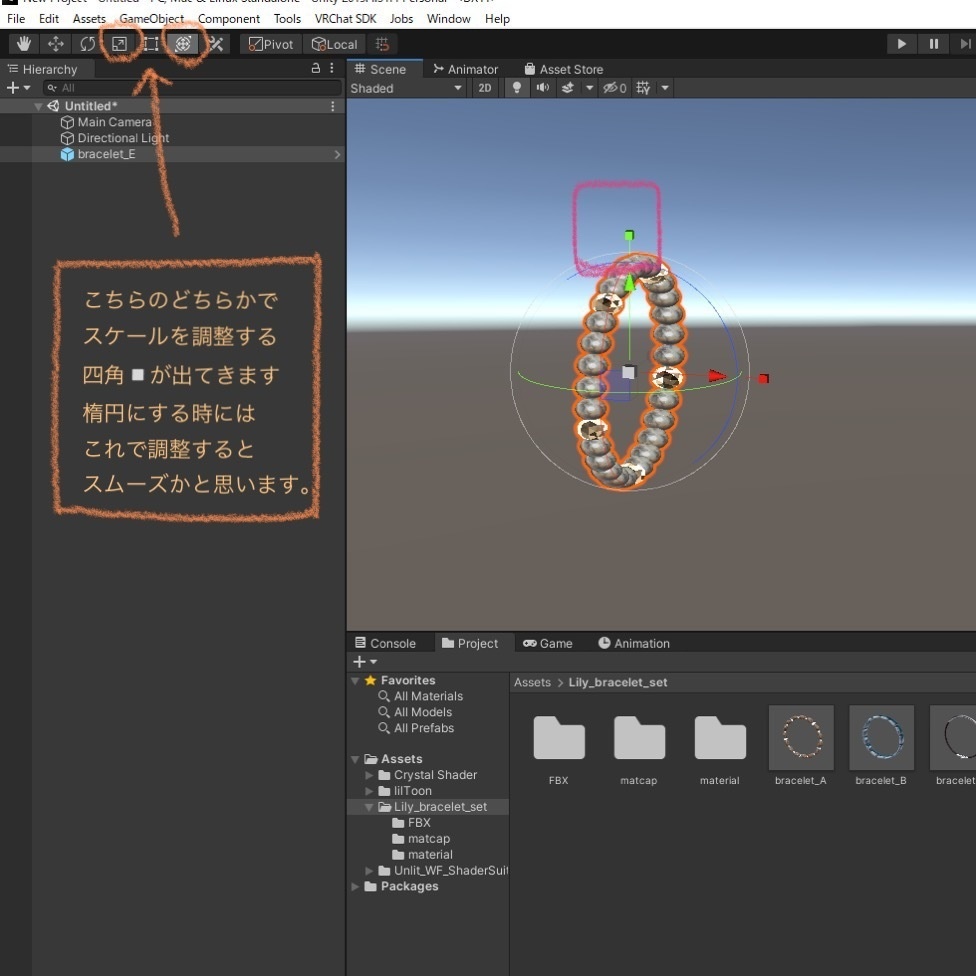Image resolution: width=976 pixels, height=976 pixels.
Task: Expand the Packages folder
Action: coord(355,887)
